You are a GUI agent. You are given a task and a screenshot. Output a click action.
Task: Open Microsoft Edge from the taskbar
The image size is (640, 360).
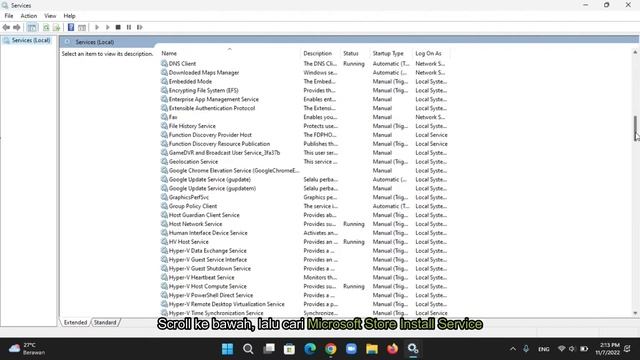(310, 349)
